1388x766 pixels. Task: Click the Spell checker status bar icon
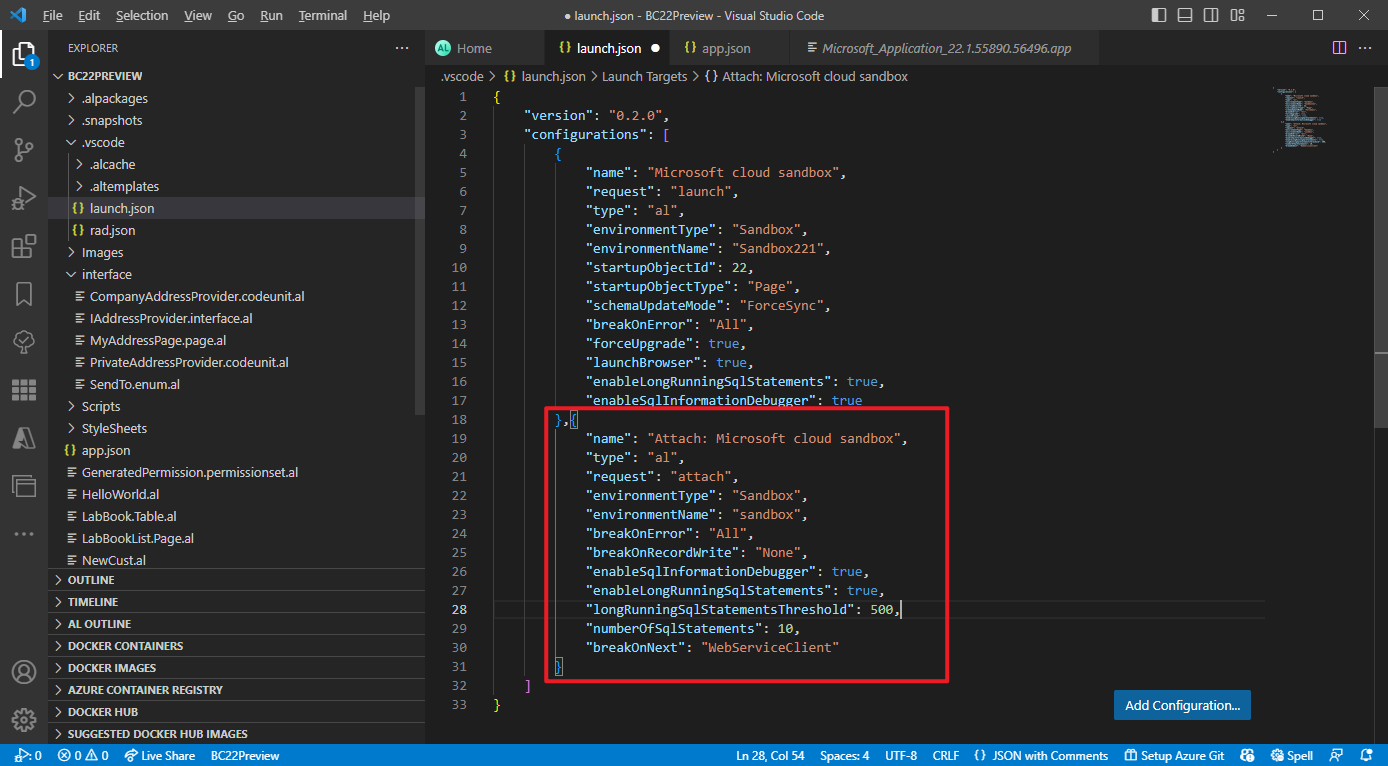pos(1291,755)
